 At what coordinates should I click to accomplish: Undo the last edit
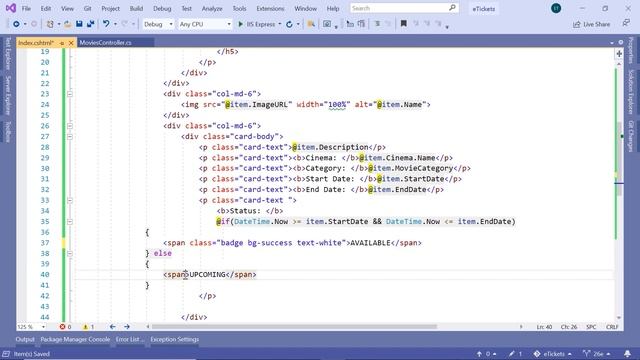[106, 24]
